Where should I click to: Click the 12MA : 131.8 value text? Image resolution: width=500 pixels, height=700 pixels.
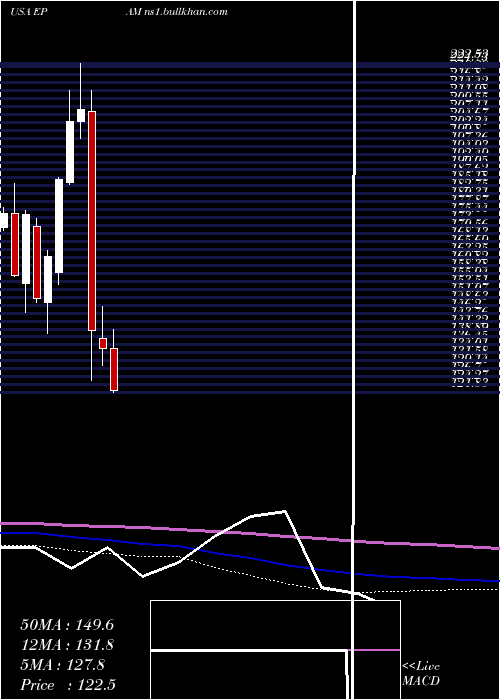(67, 645)
